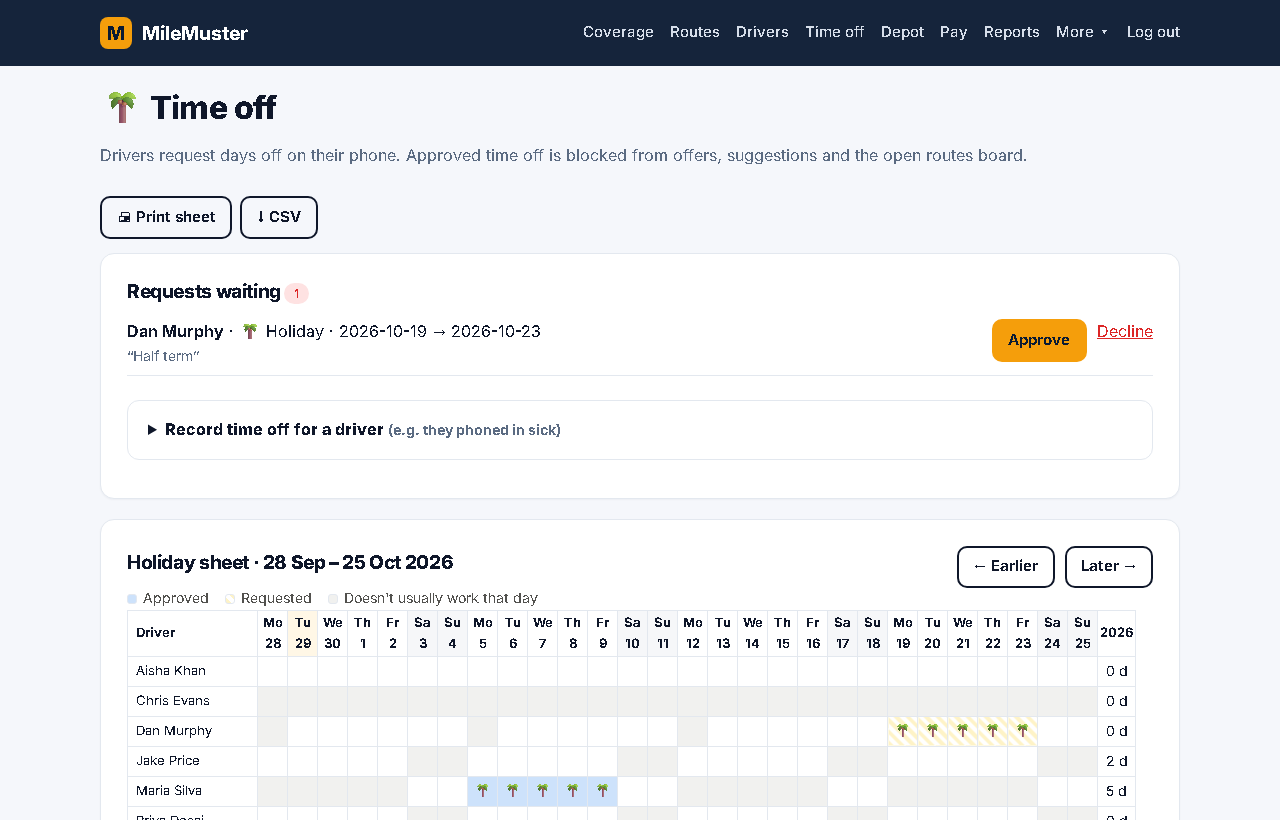Open the Coverage menu item
Viewport: 1280px width, 820px height.
tap(618, 32)
